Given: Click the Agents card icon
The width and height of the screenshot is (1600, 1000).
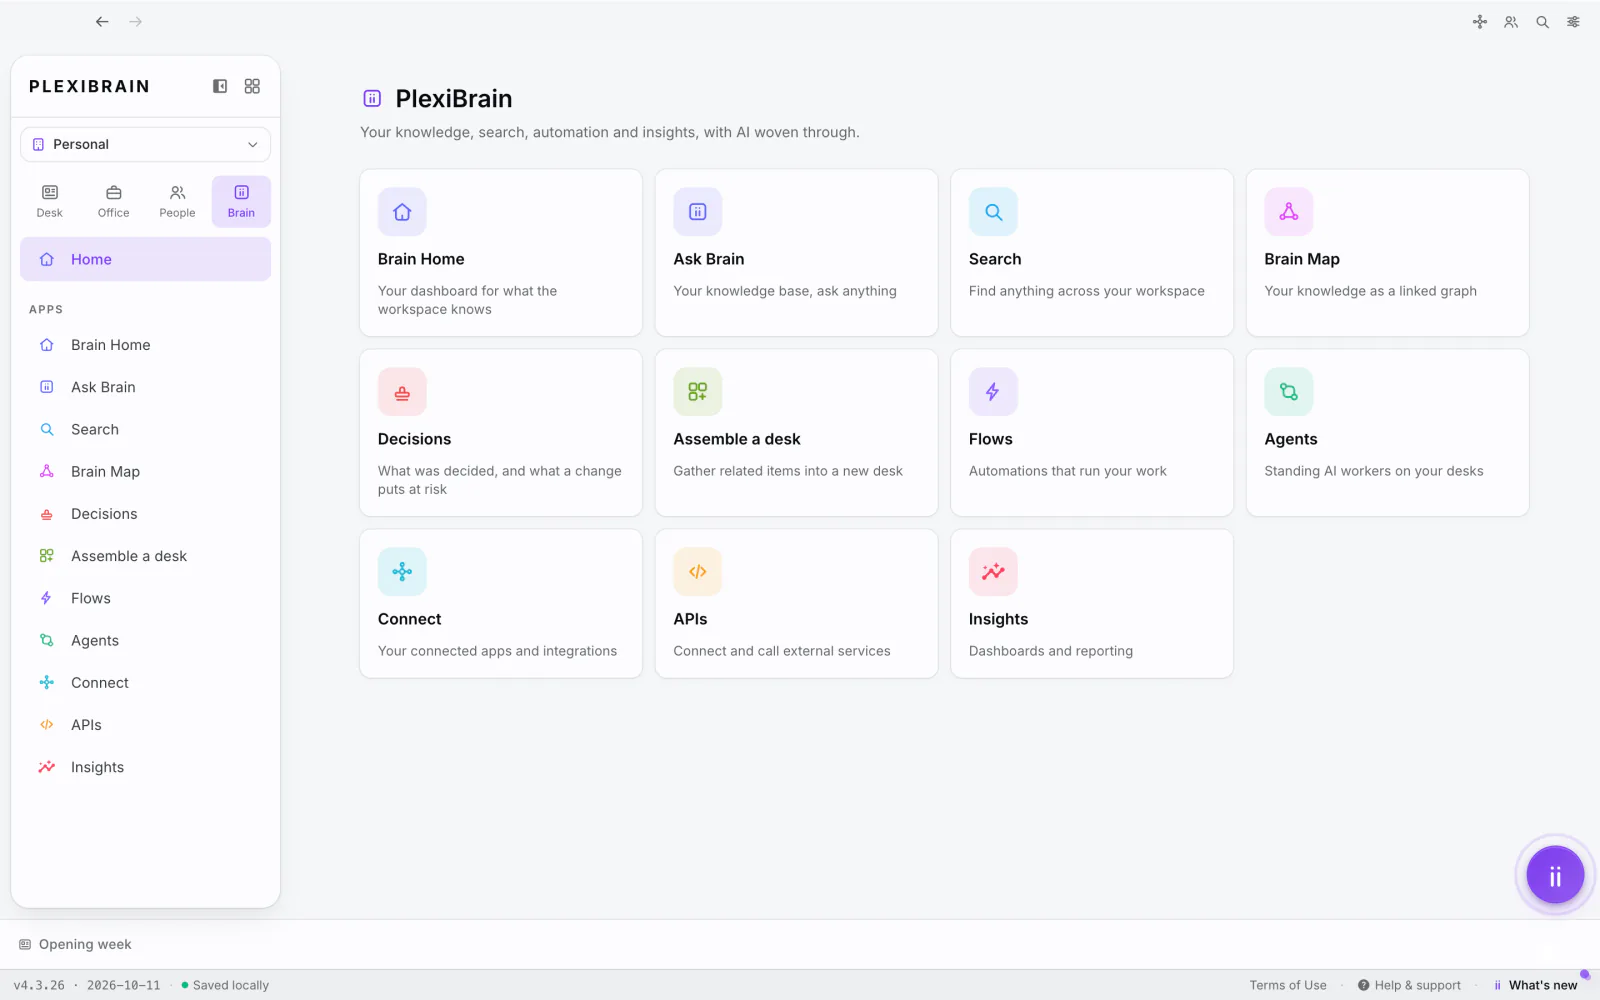Looking at the screenshot, I should (x=1289, y=392).
